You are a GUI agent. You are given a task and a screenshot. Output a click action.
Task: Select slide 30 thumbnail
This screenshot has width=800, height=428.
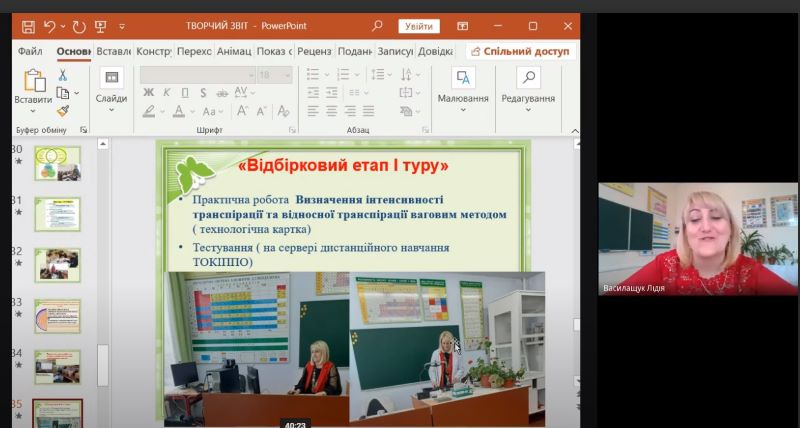pyautogui.click(x=58, y=163)
